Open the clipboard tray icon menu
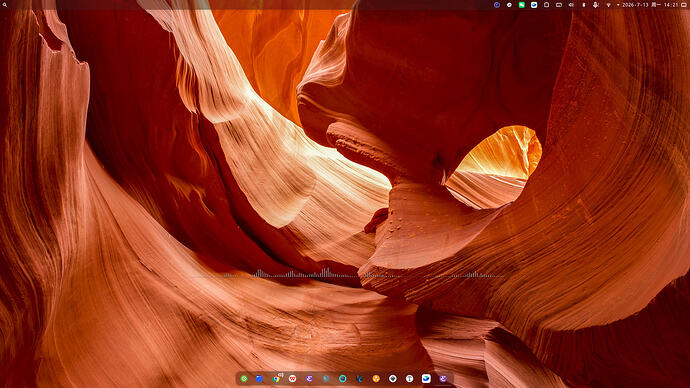 pyautogui.click(x=546, y=5)
